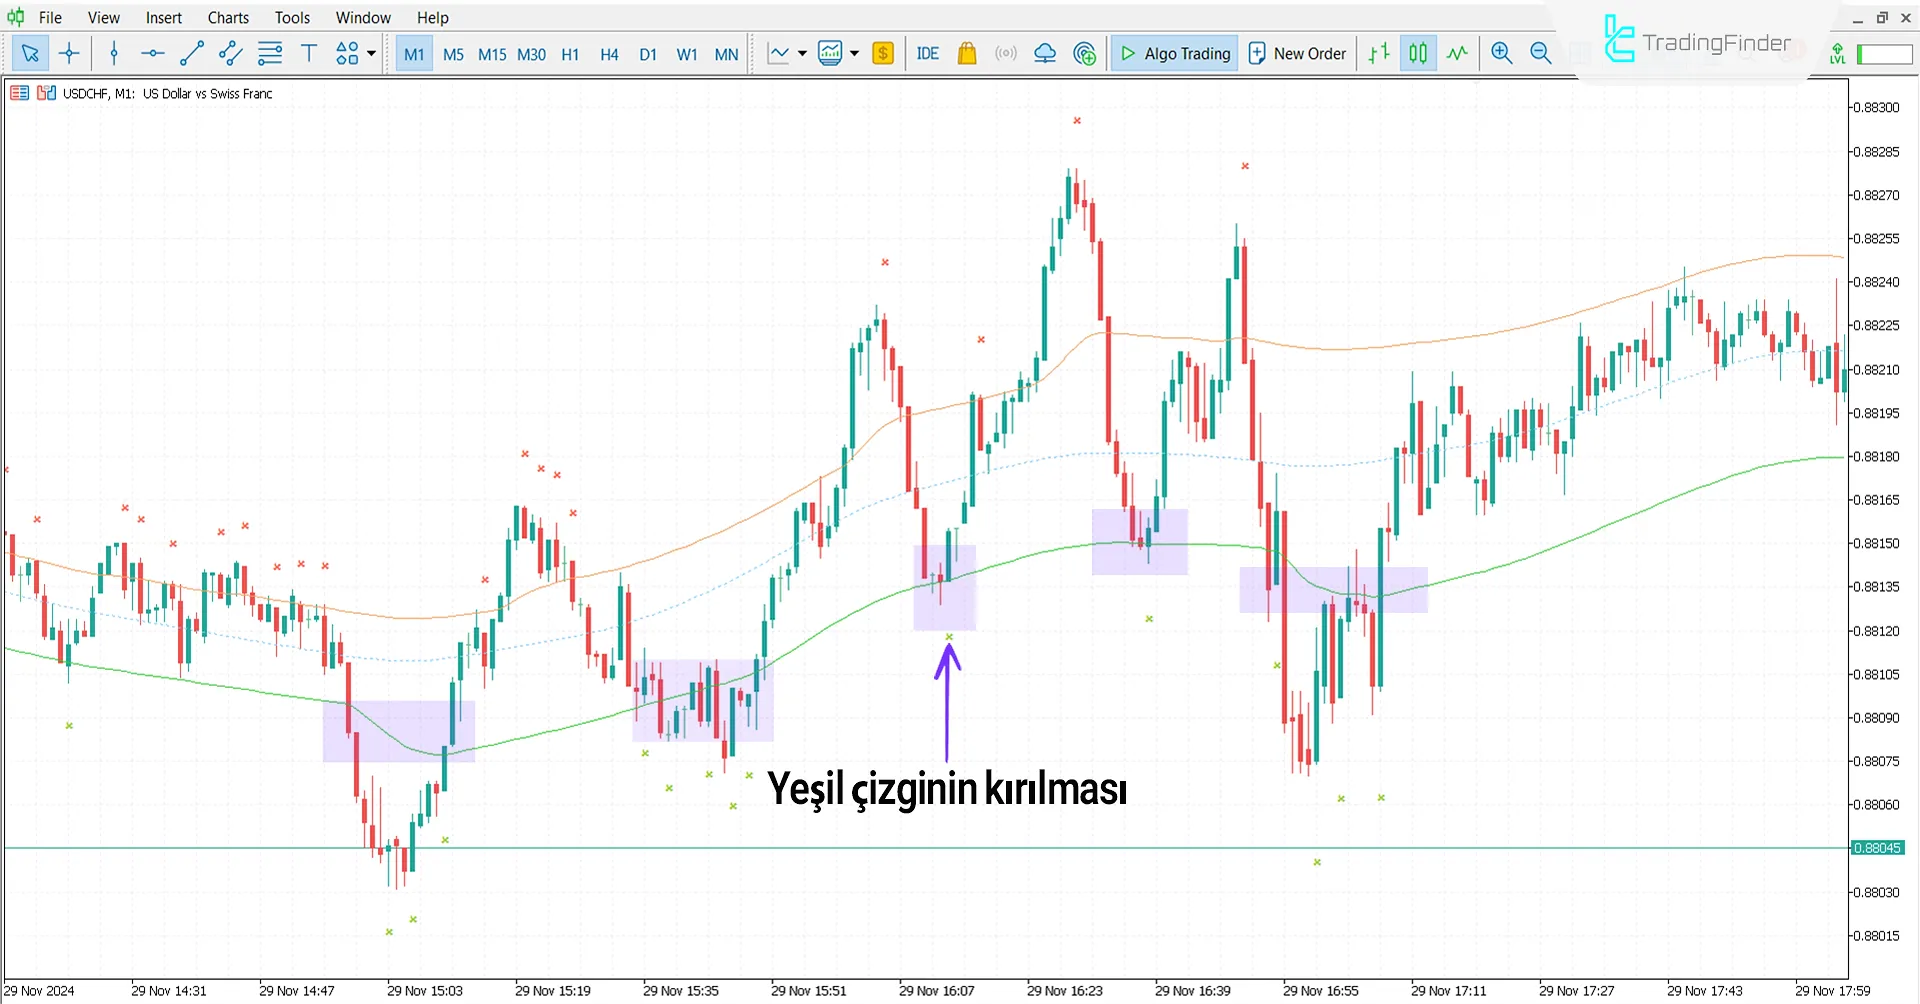
Task: Open the VPS cloud service
Action: click(x=1045, y=53)
